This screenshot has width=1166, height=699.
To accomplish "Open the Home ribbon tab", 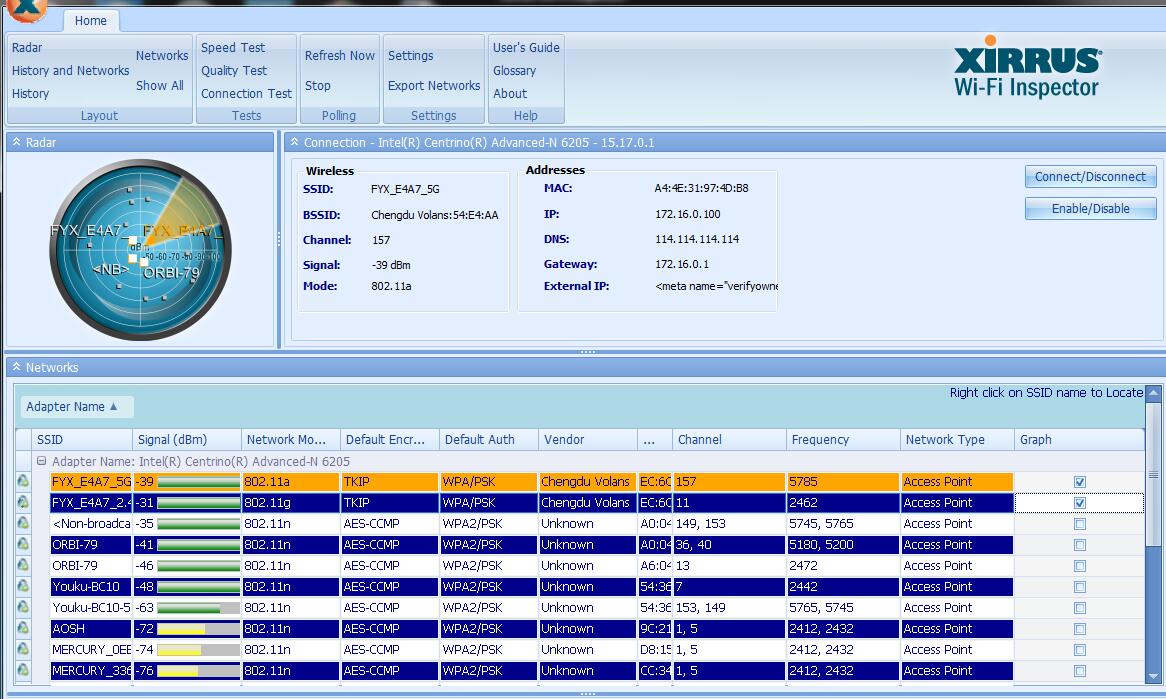I will [90, 20].
